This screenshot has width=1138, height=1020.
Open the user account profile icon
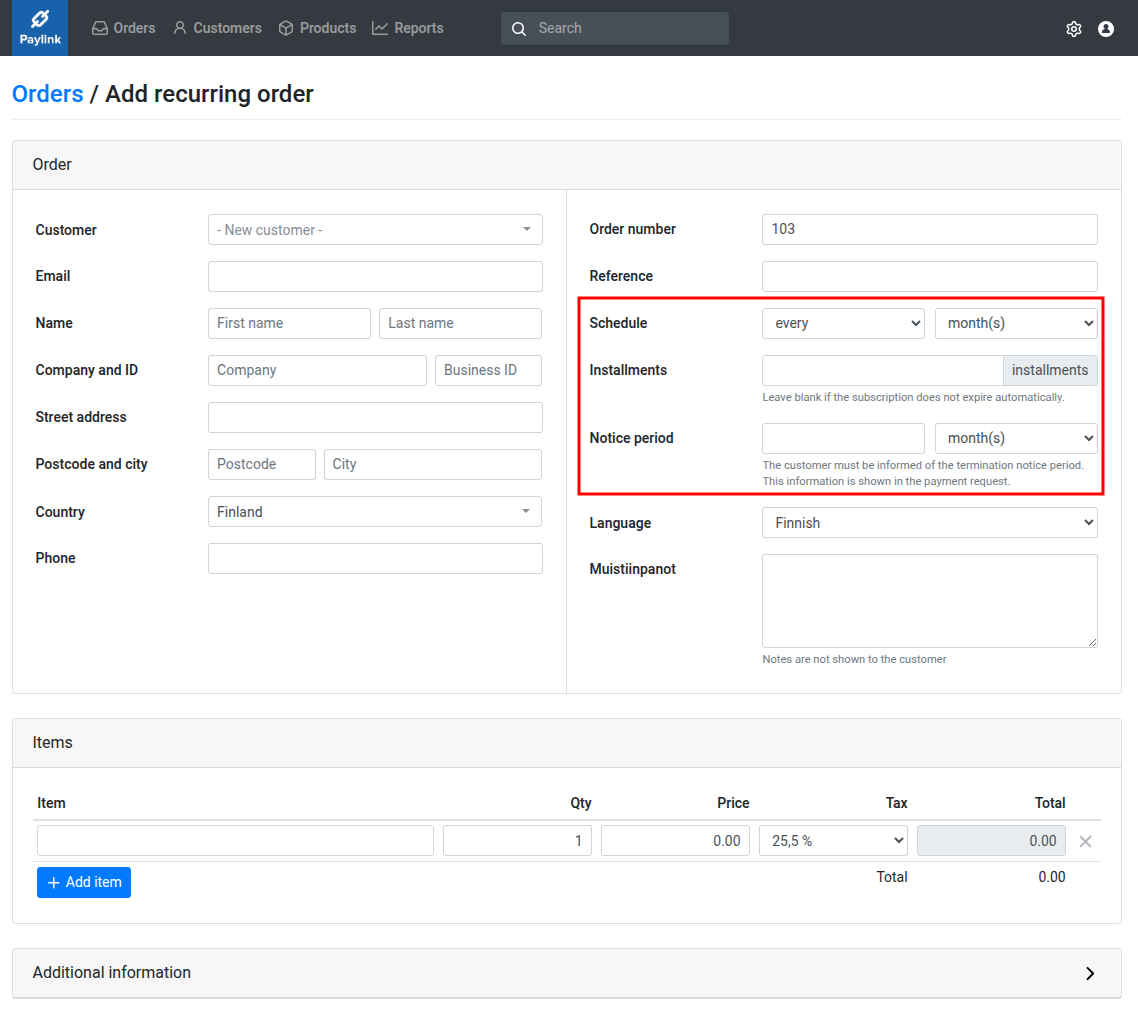pos(1106,29)
